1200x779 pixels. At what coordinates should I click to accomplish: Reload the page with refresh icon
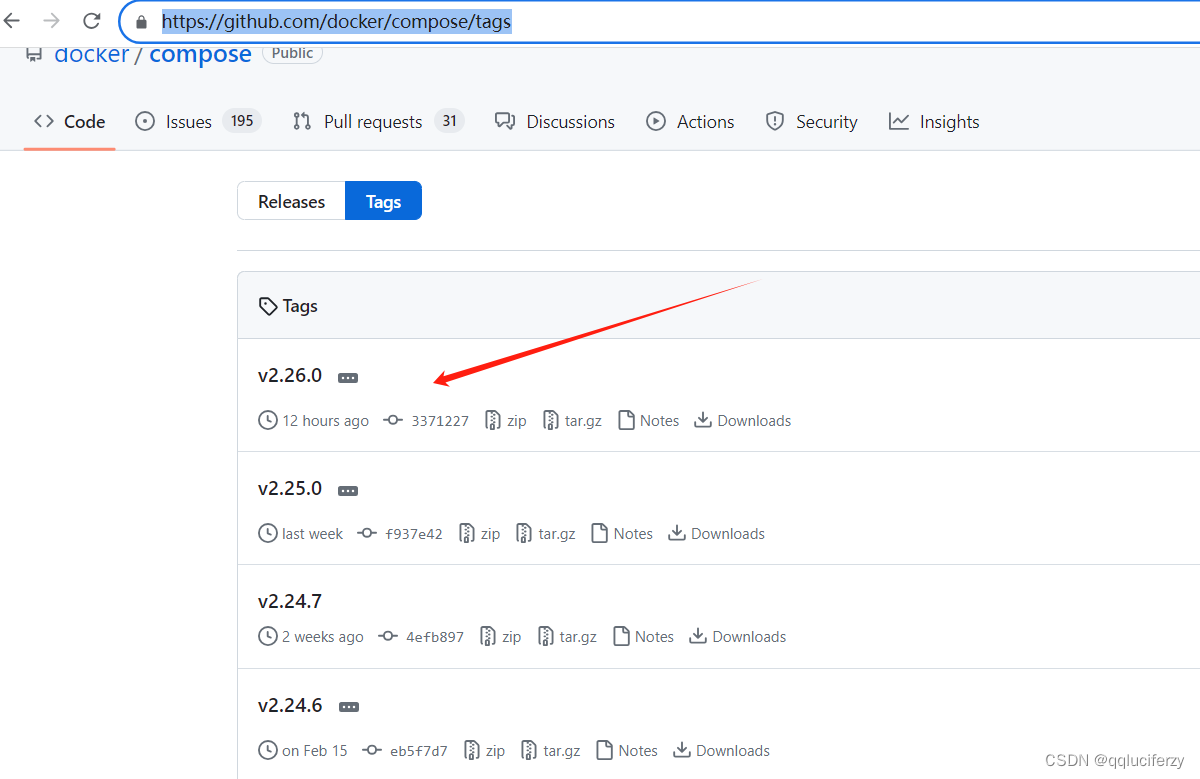point(92,20)
